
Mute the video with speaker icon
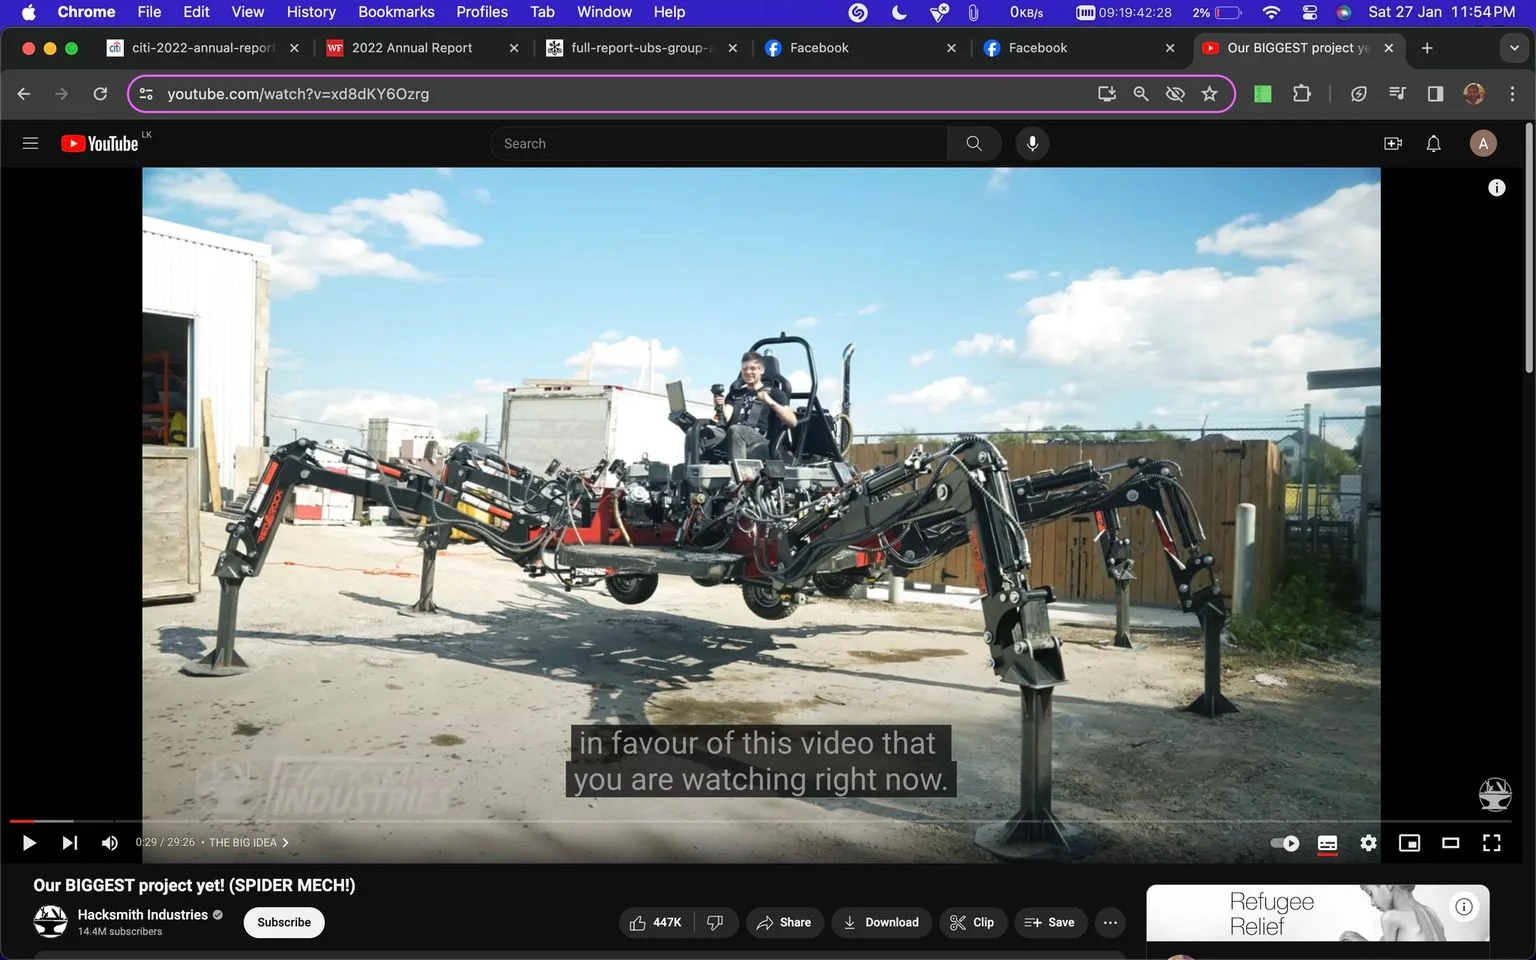click(x=110, y=843)
